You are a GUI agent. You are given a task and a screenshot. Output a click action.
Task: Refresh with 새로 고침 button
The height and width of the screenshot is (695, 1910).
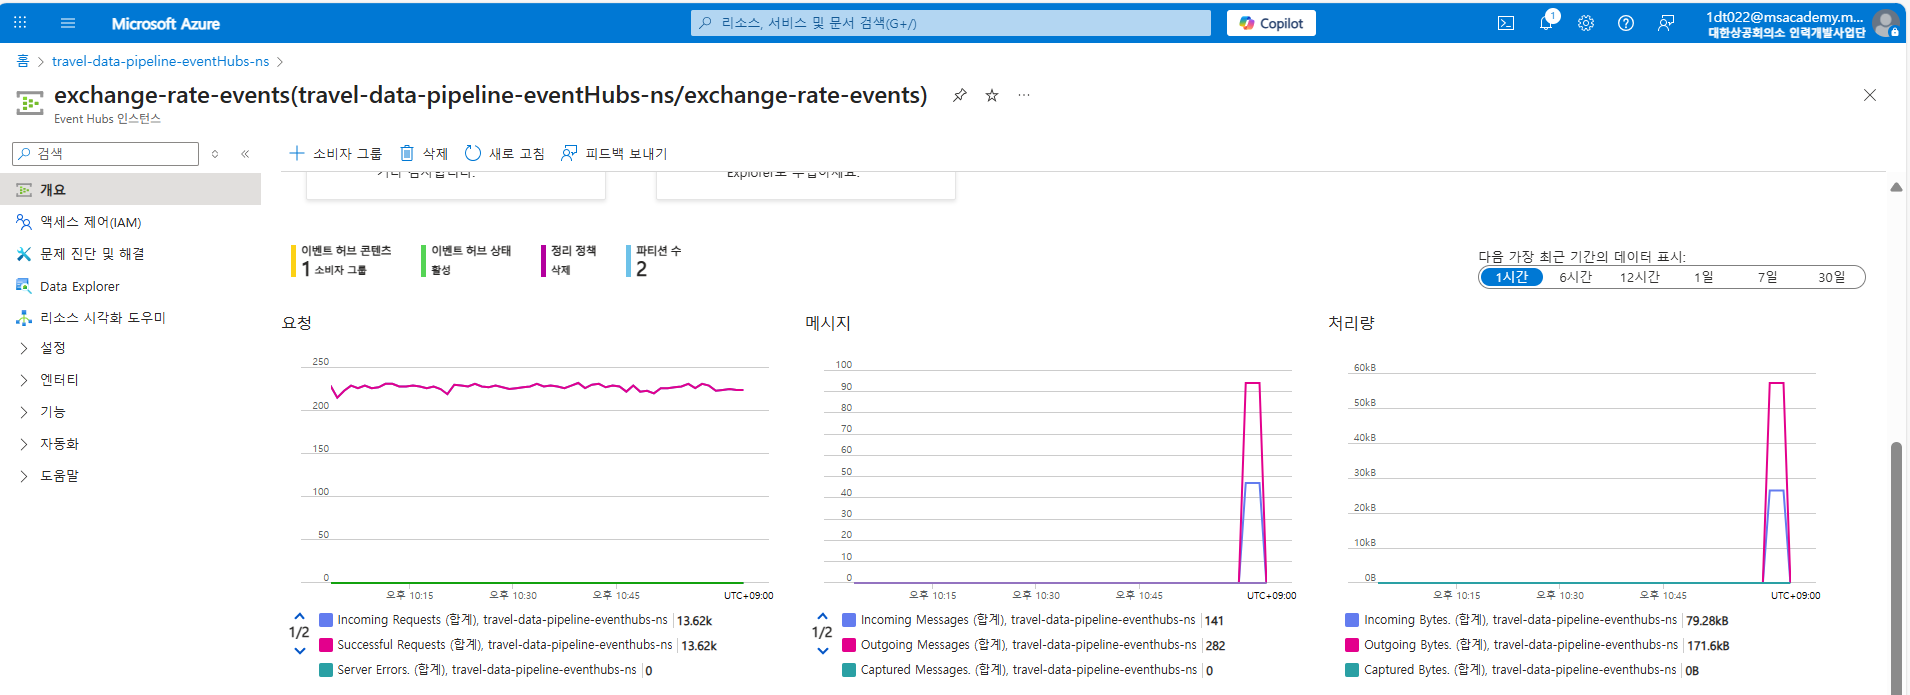click(x=505, y=153)
